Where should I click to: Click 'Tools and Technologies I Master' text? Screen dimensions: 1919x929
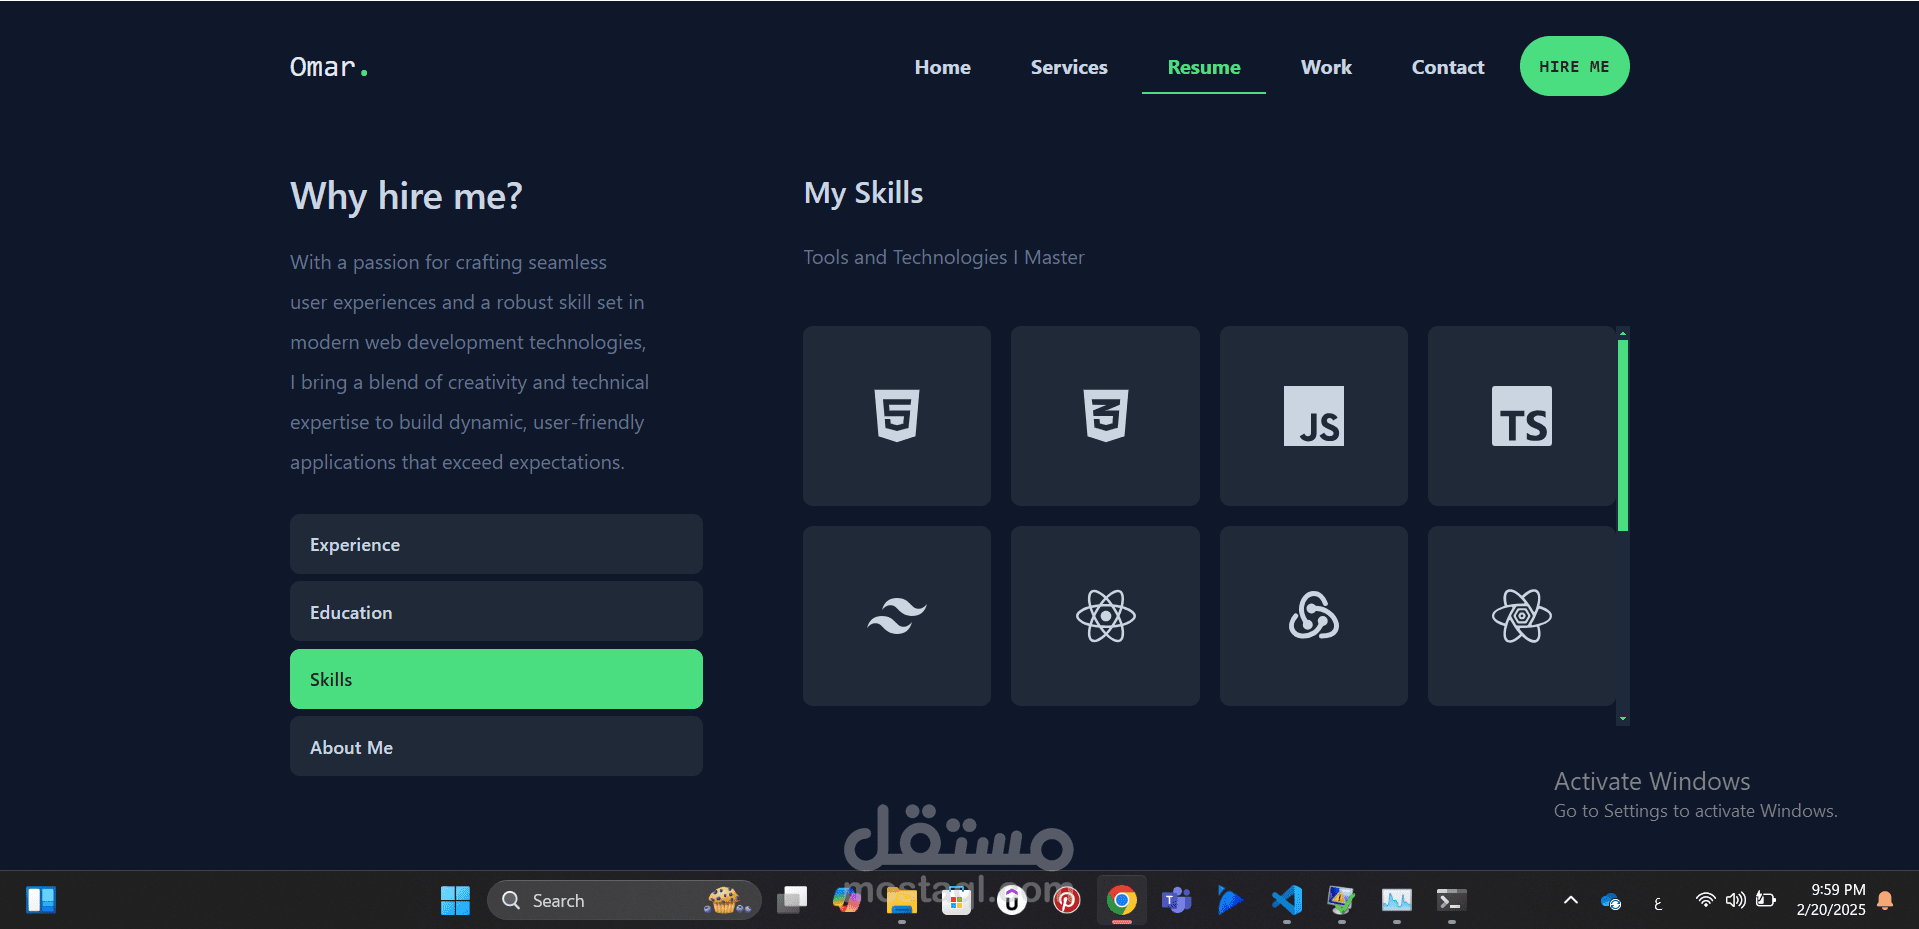[x=944, y=257]
